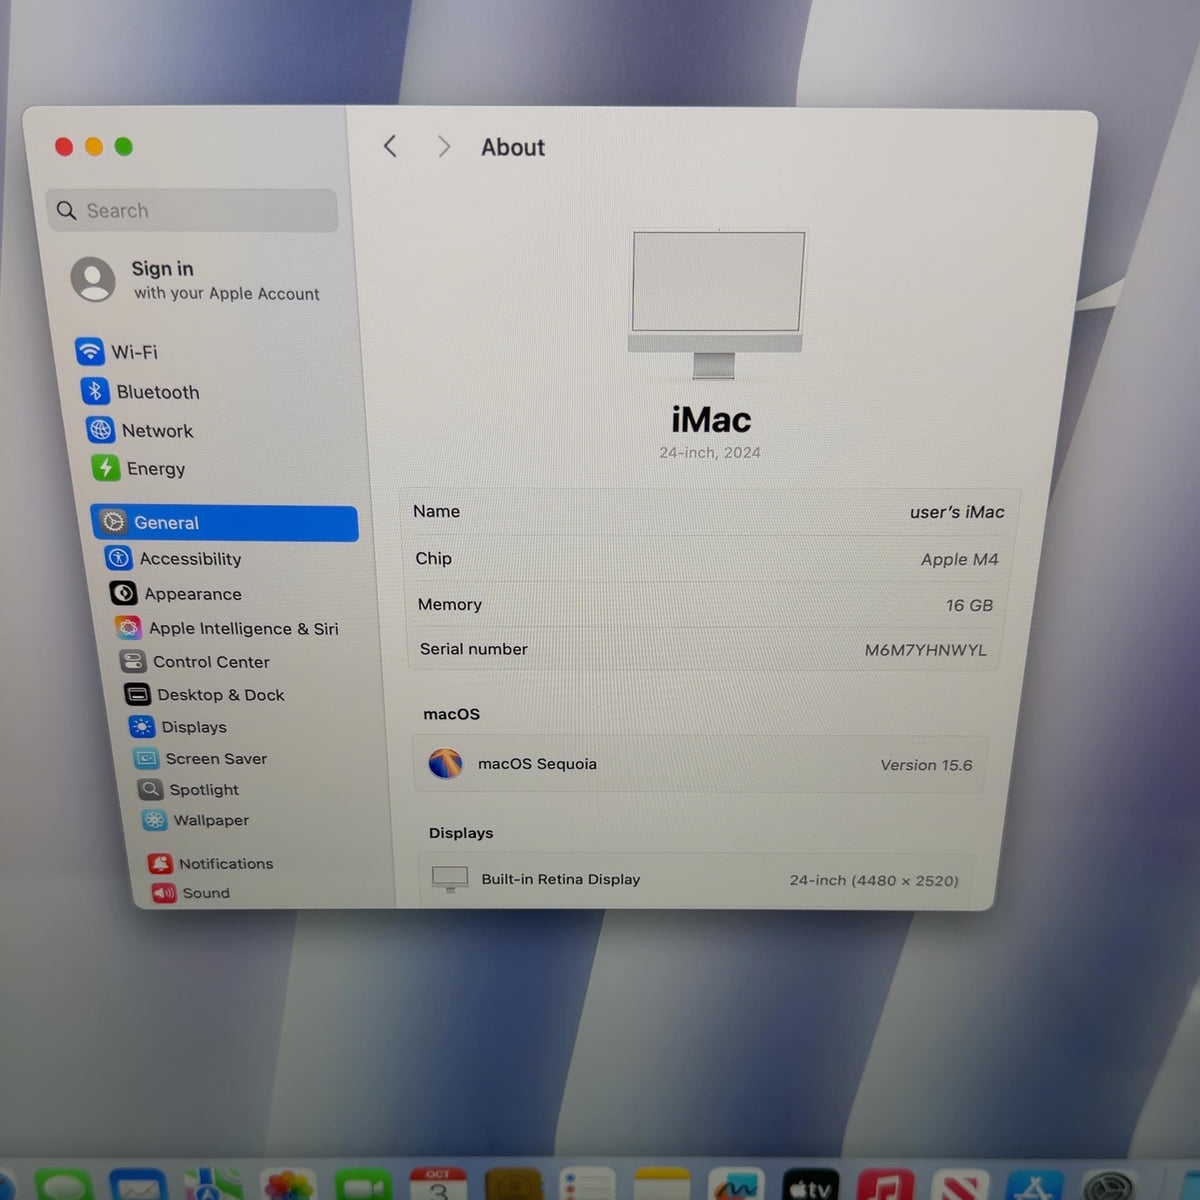Open Notifications settings

coord(211,864)
